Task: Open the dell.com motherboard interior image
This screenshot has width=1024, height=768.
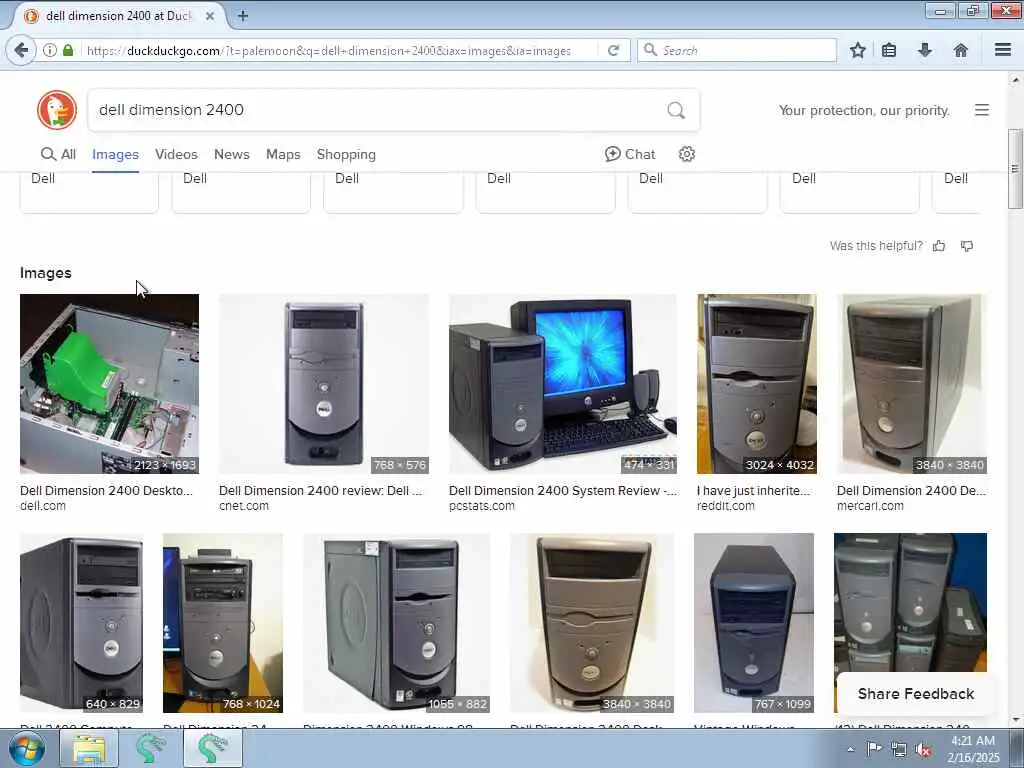Action: click(110, 384)
